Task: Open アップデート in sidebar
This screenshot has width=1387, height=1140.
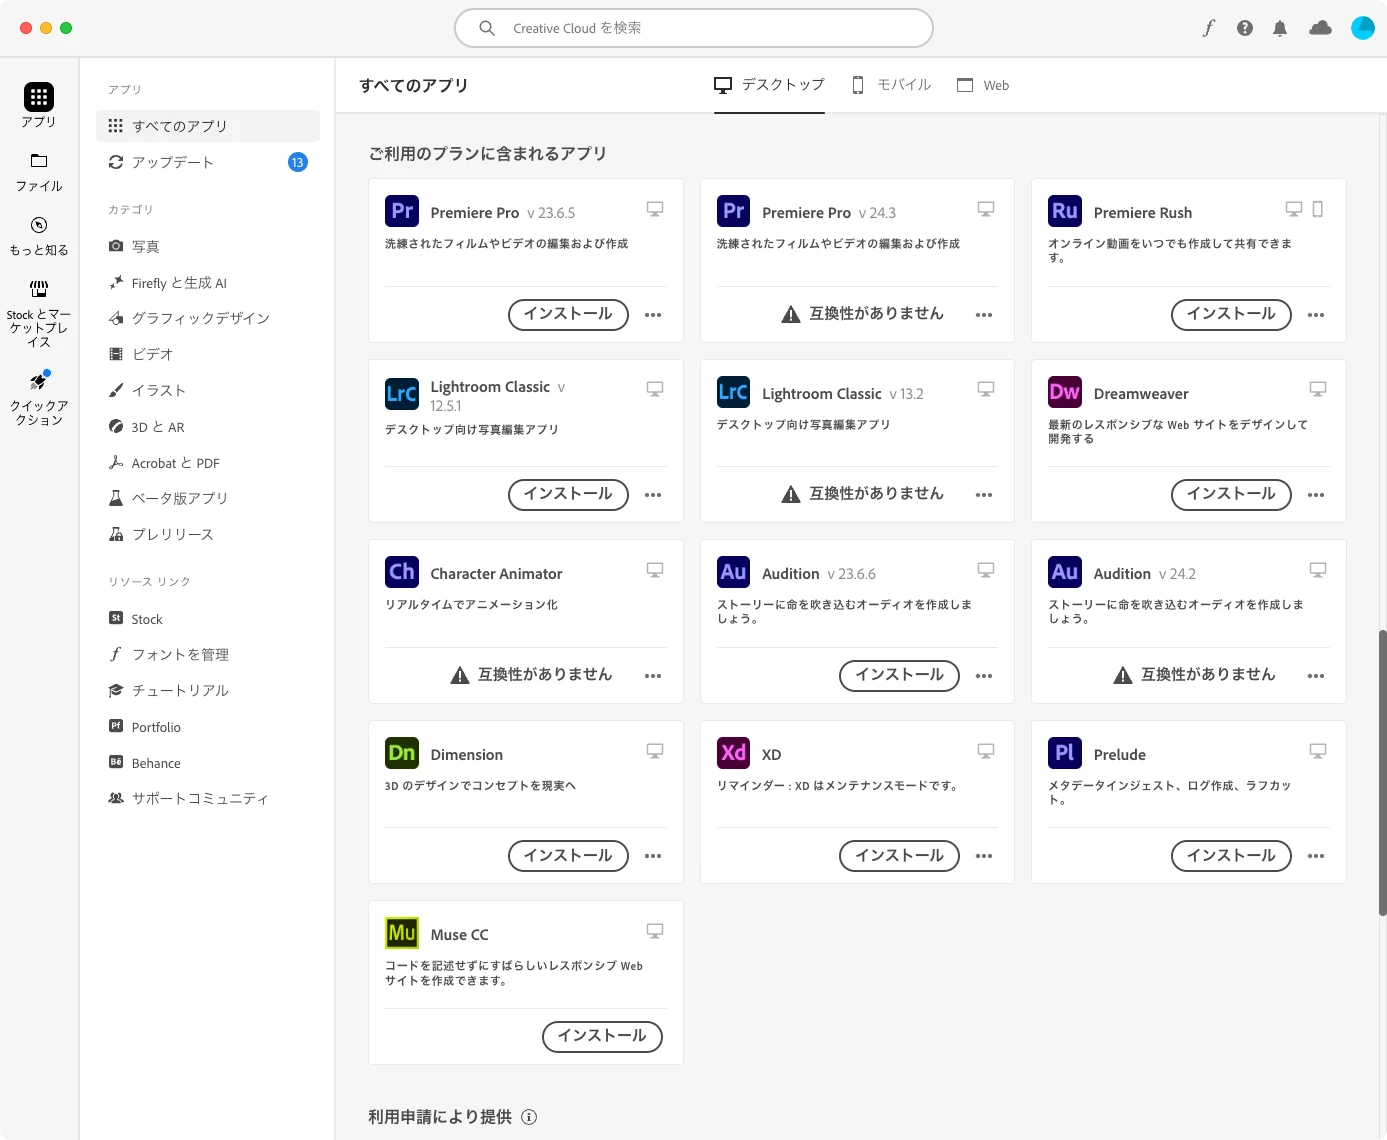Action: point(208,162)
